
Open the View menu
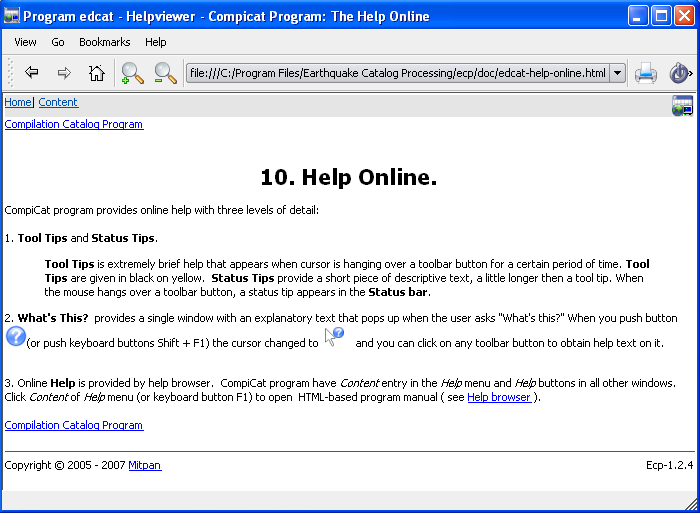[25, 42]
